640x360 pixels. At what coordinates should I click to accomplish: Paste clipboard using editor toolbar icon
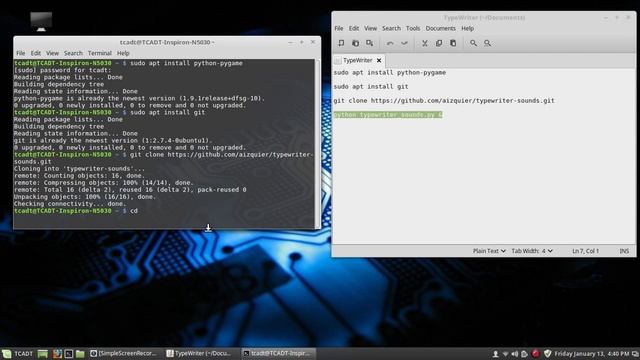click(x=453, y=43)
